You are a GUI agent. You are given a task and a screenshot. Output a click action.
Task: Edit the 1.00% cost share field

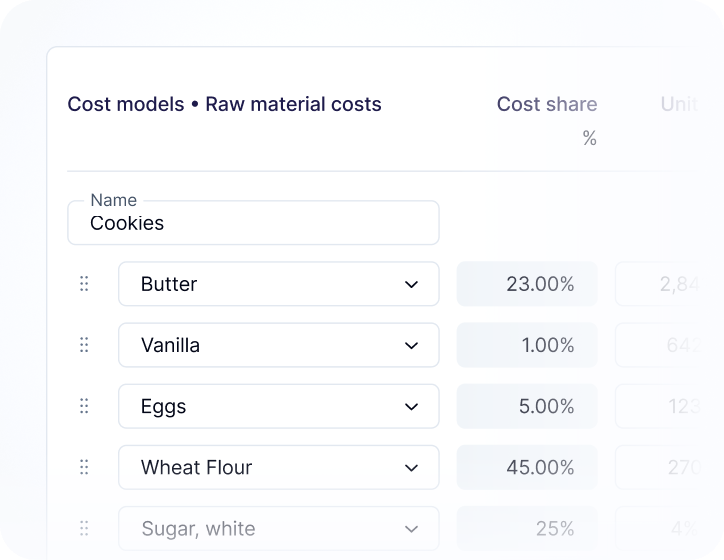click(527, 345)
